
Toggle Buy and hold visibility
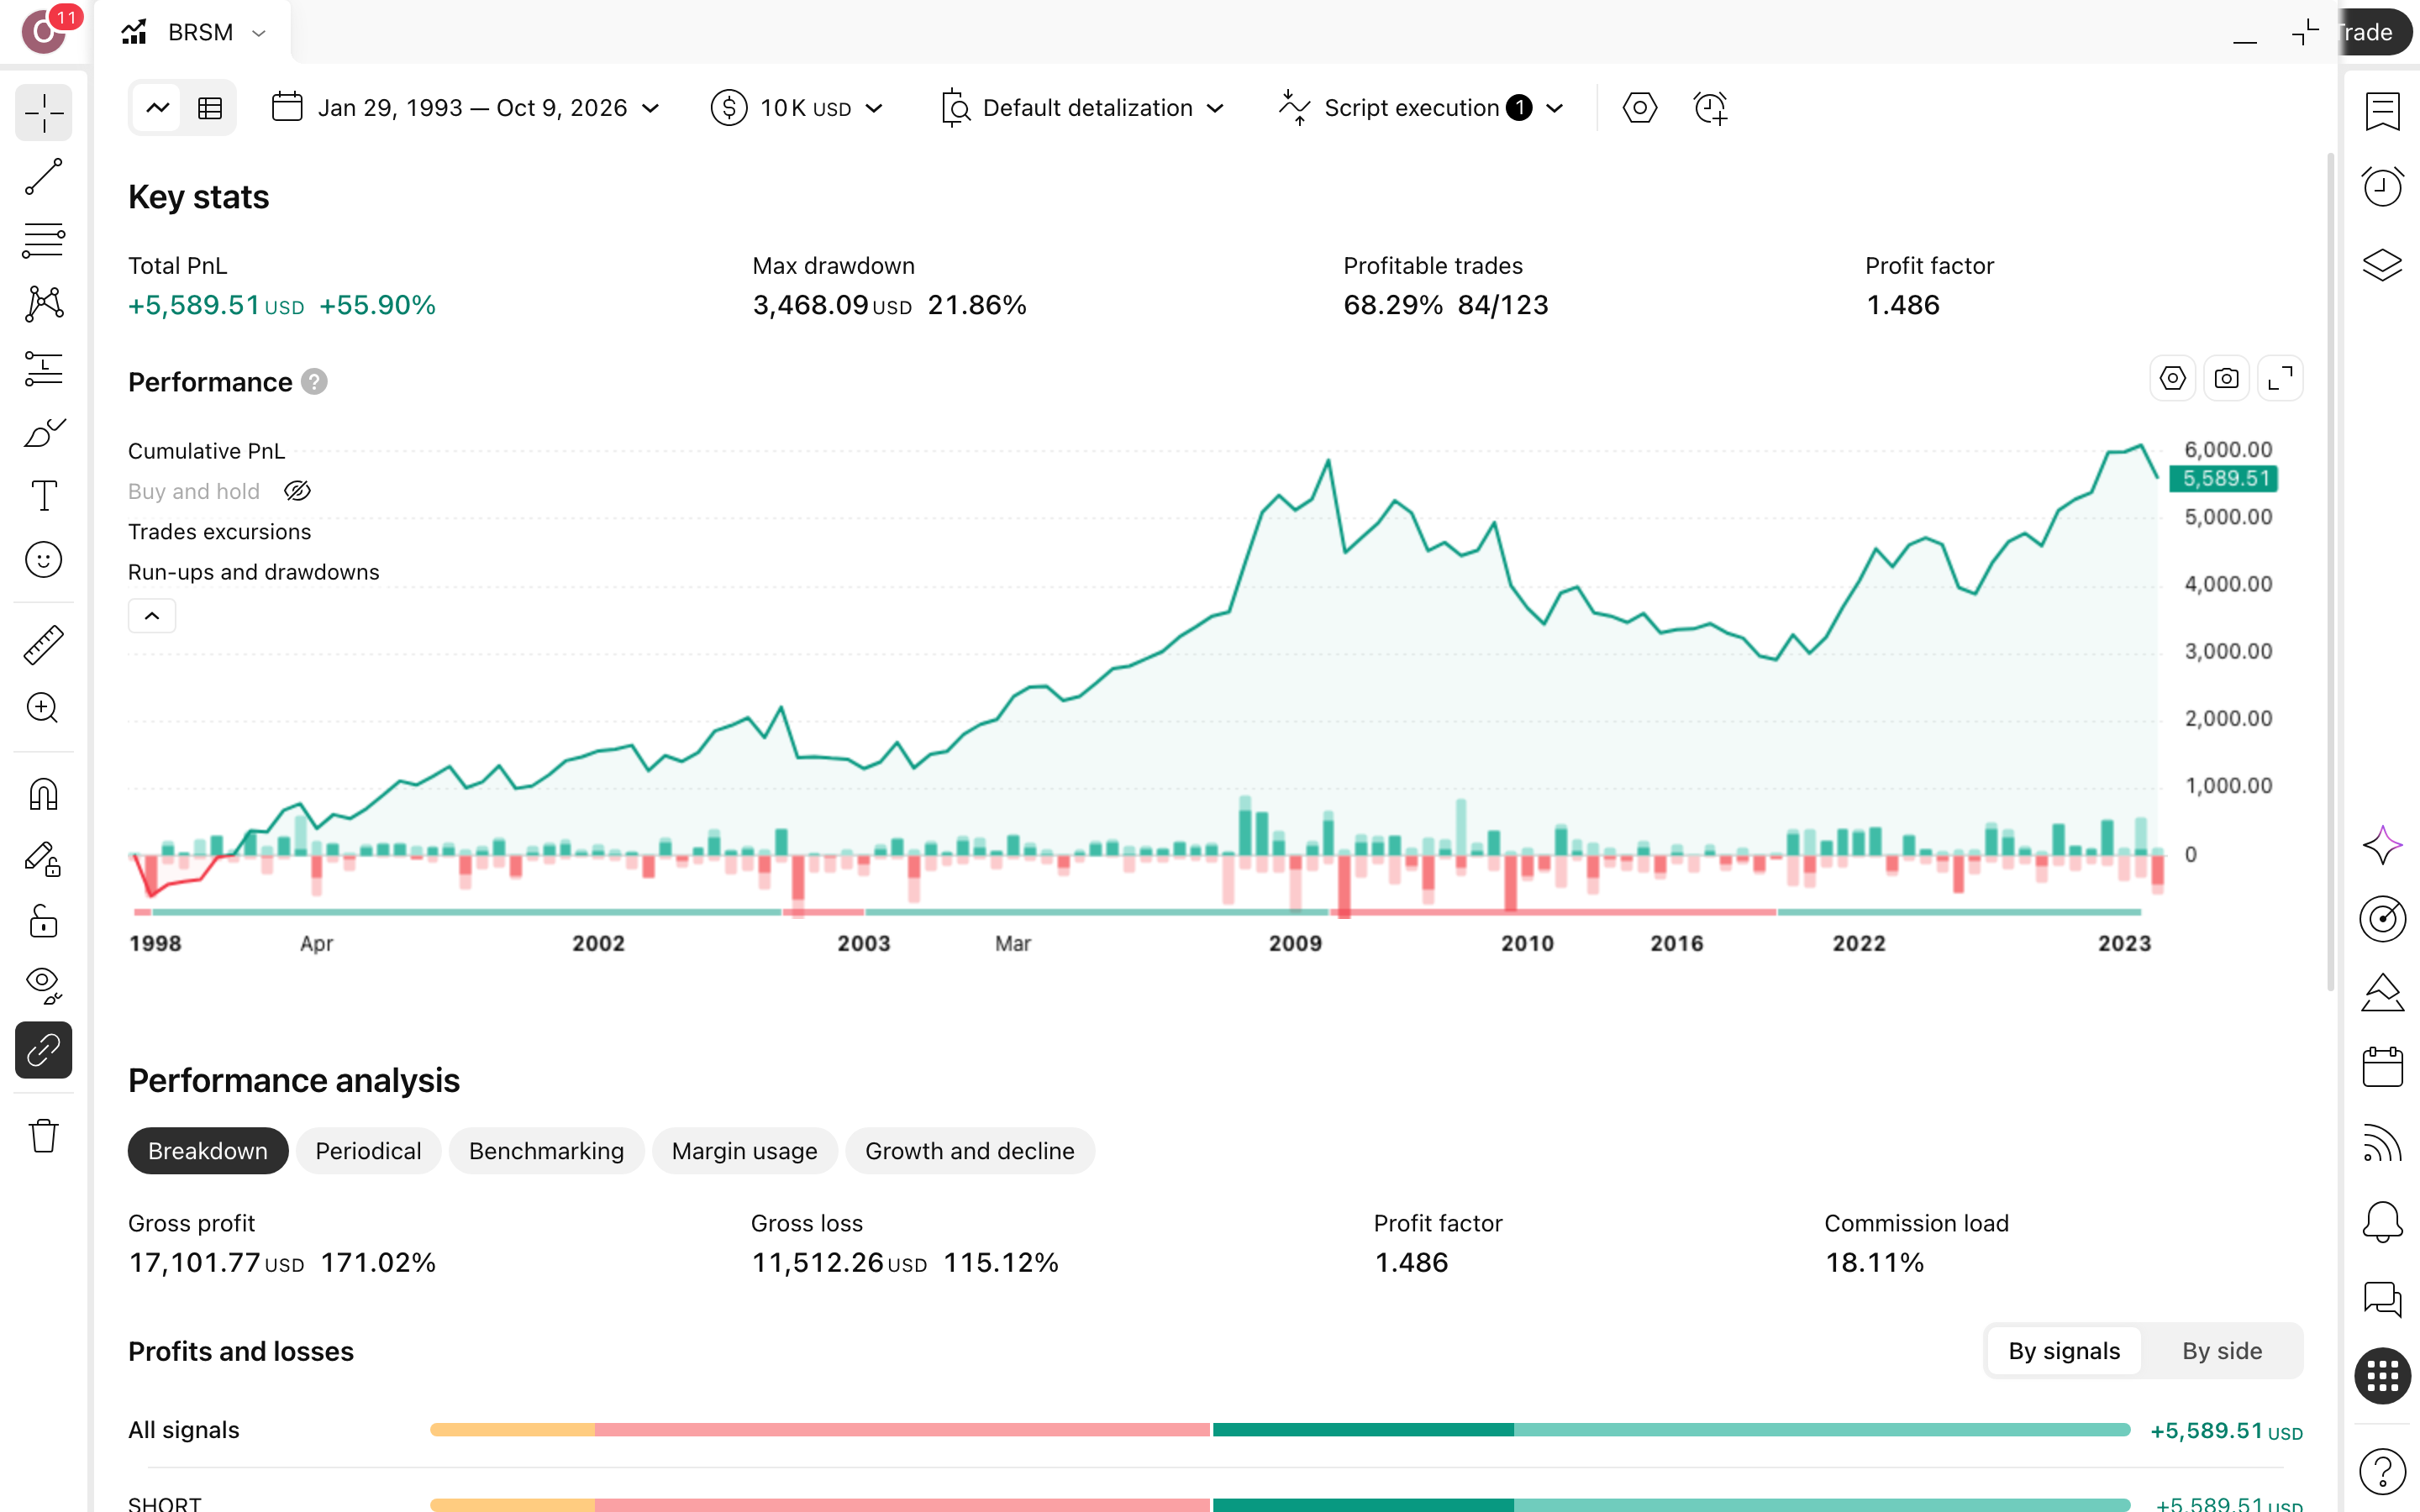[x=297, y=491]
